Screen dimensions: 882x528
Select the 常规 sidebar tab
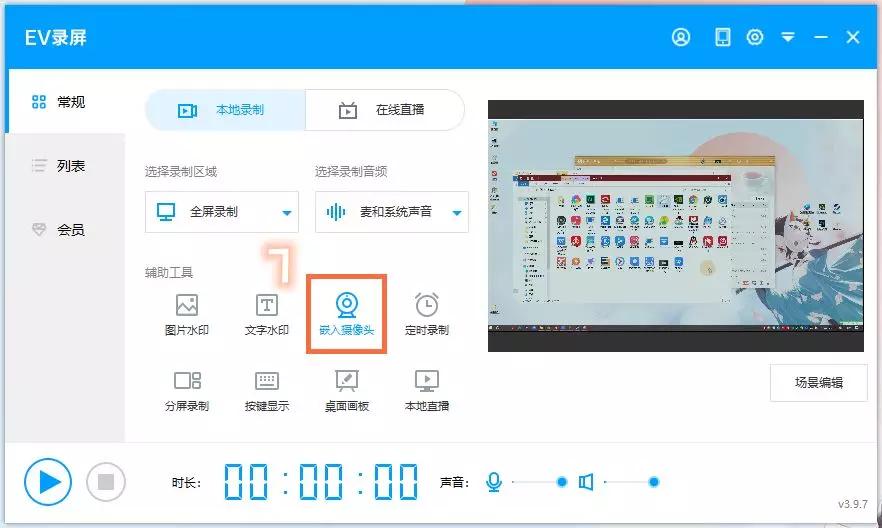point(64,102)
